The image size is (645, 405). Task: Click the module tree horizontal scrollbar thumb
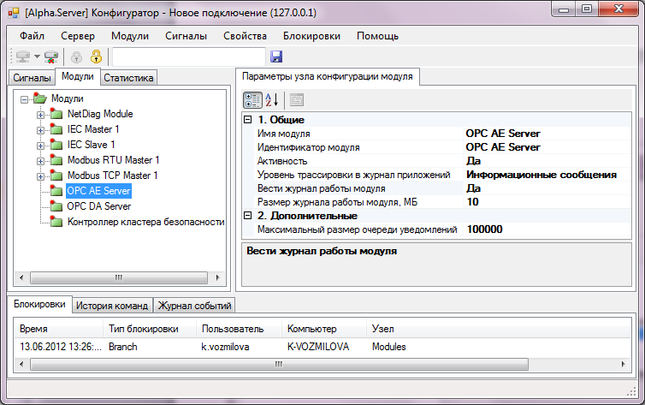(x=119, y=278)
